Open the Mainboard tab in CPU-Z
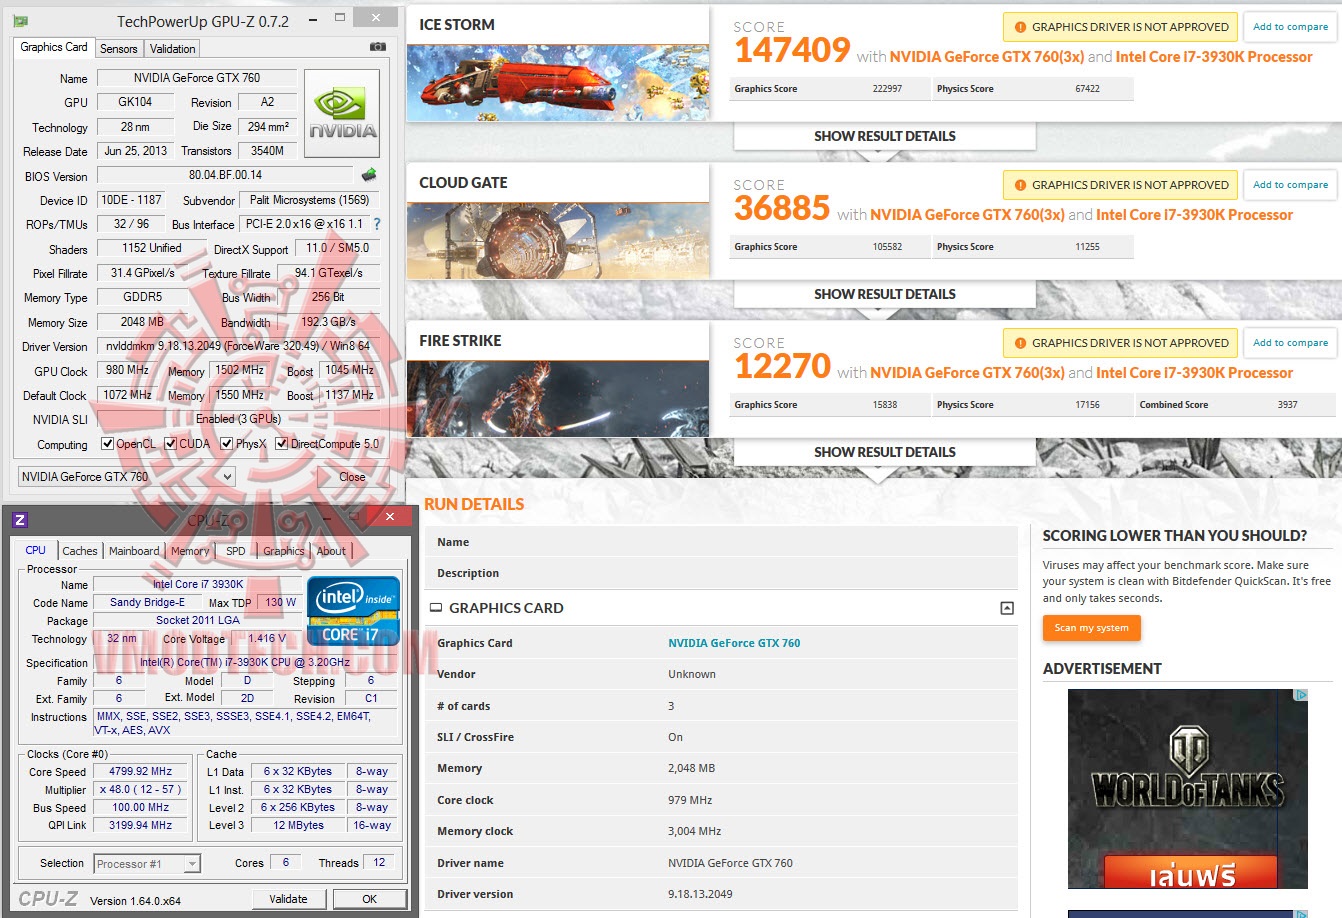1342x918 pixels. (x=134, y=551)
